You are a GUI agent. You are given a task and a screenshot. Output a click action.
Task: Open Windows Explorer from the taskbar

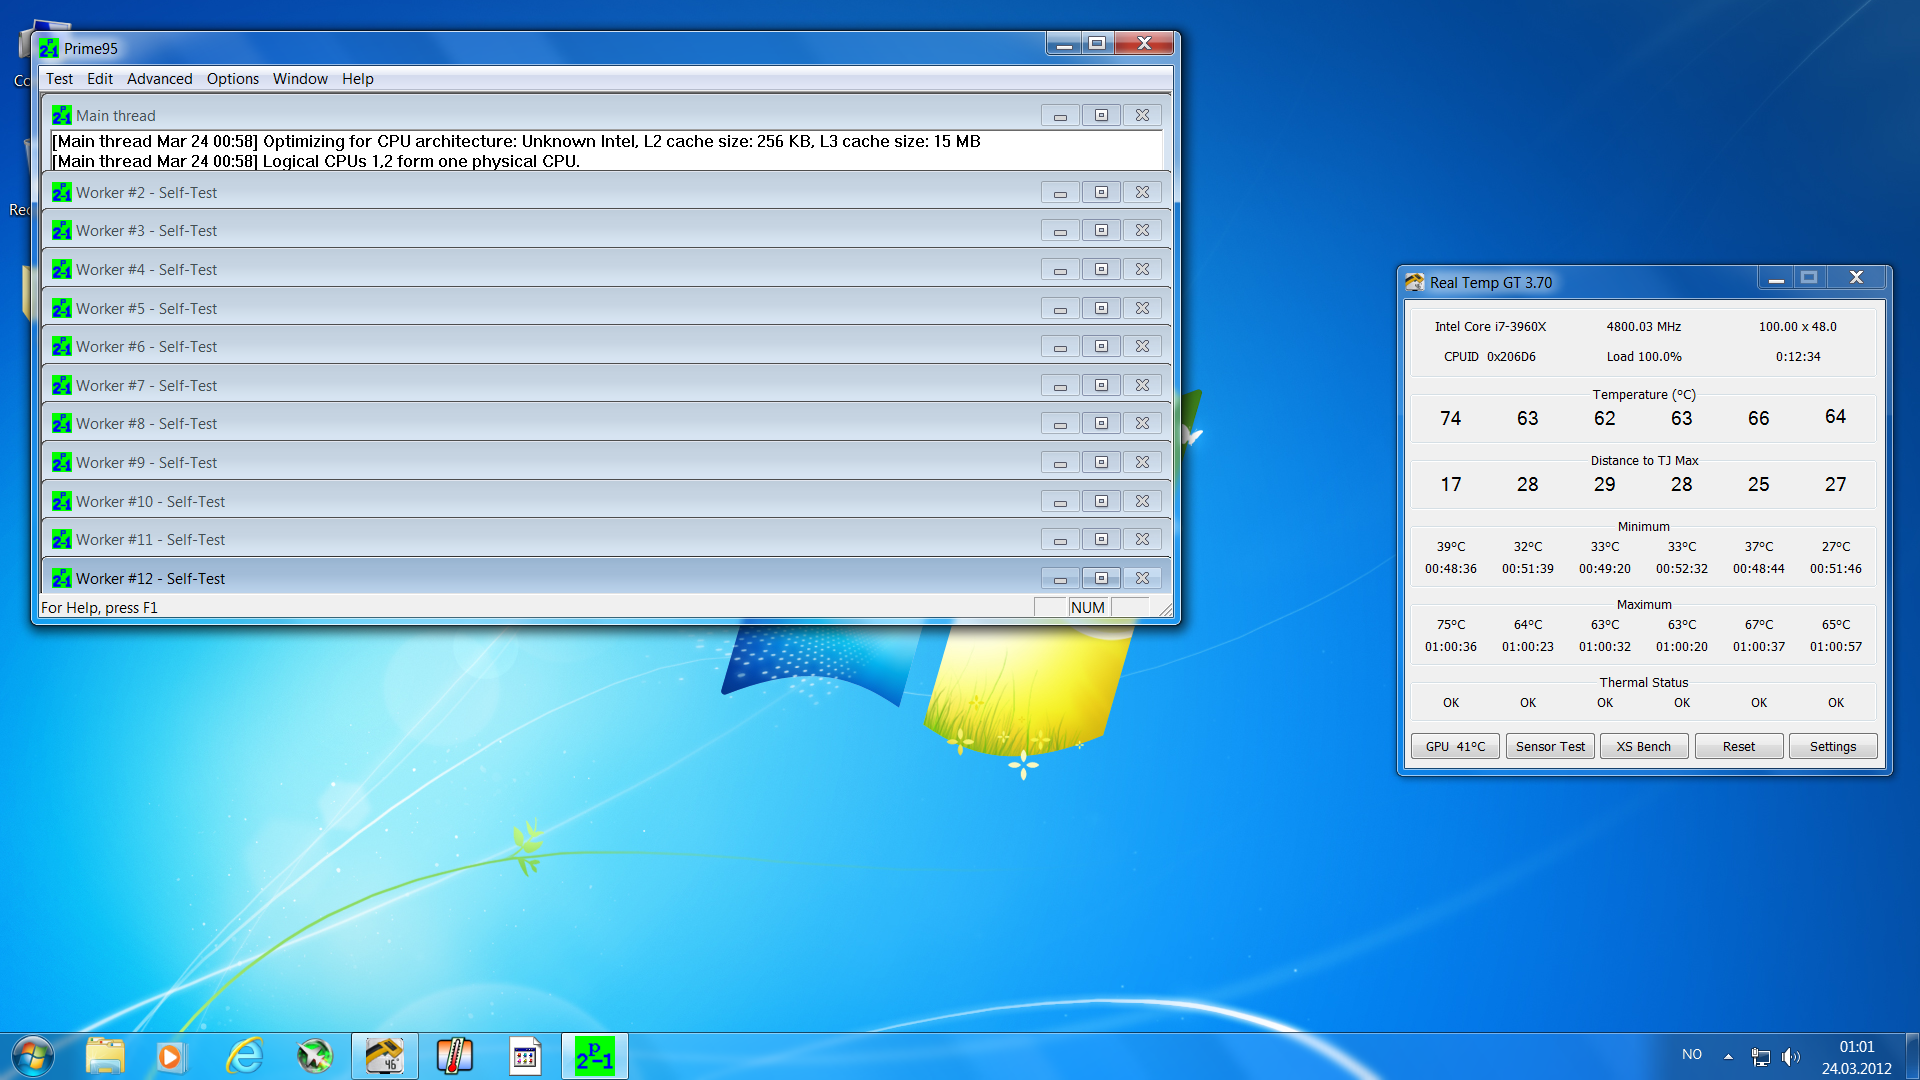(x=105, y=1056)
